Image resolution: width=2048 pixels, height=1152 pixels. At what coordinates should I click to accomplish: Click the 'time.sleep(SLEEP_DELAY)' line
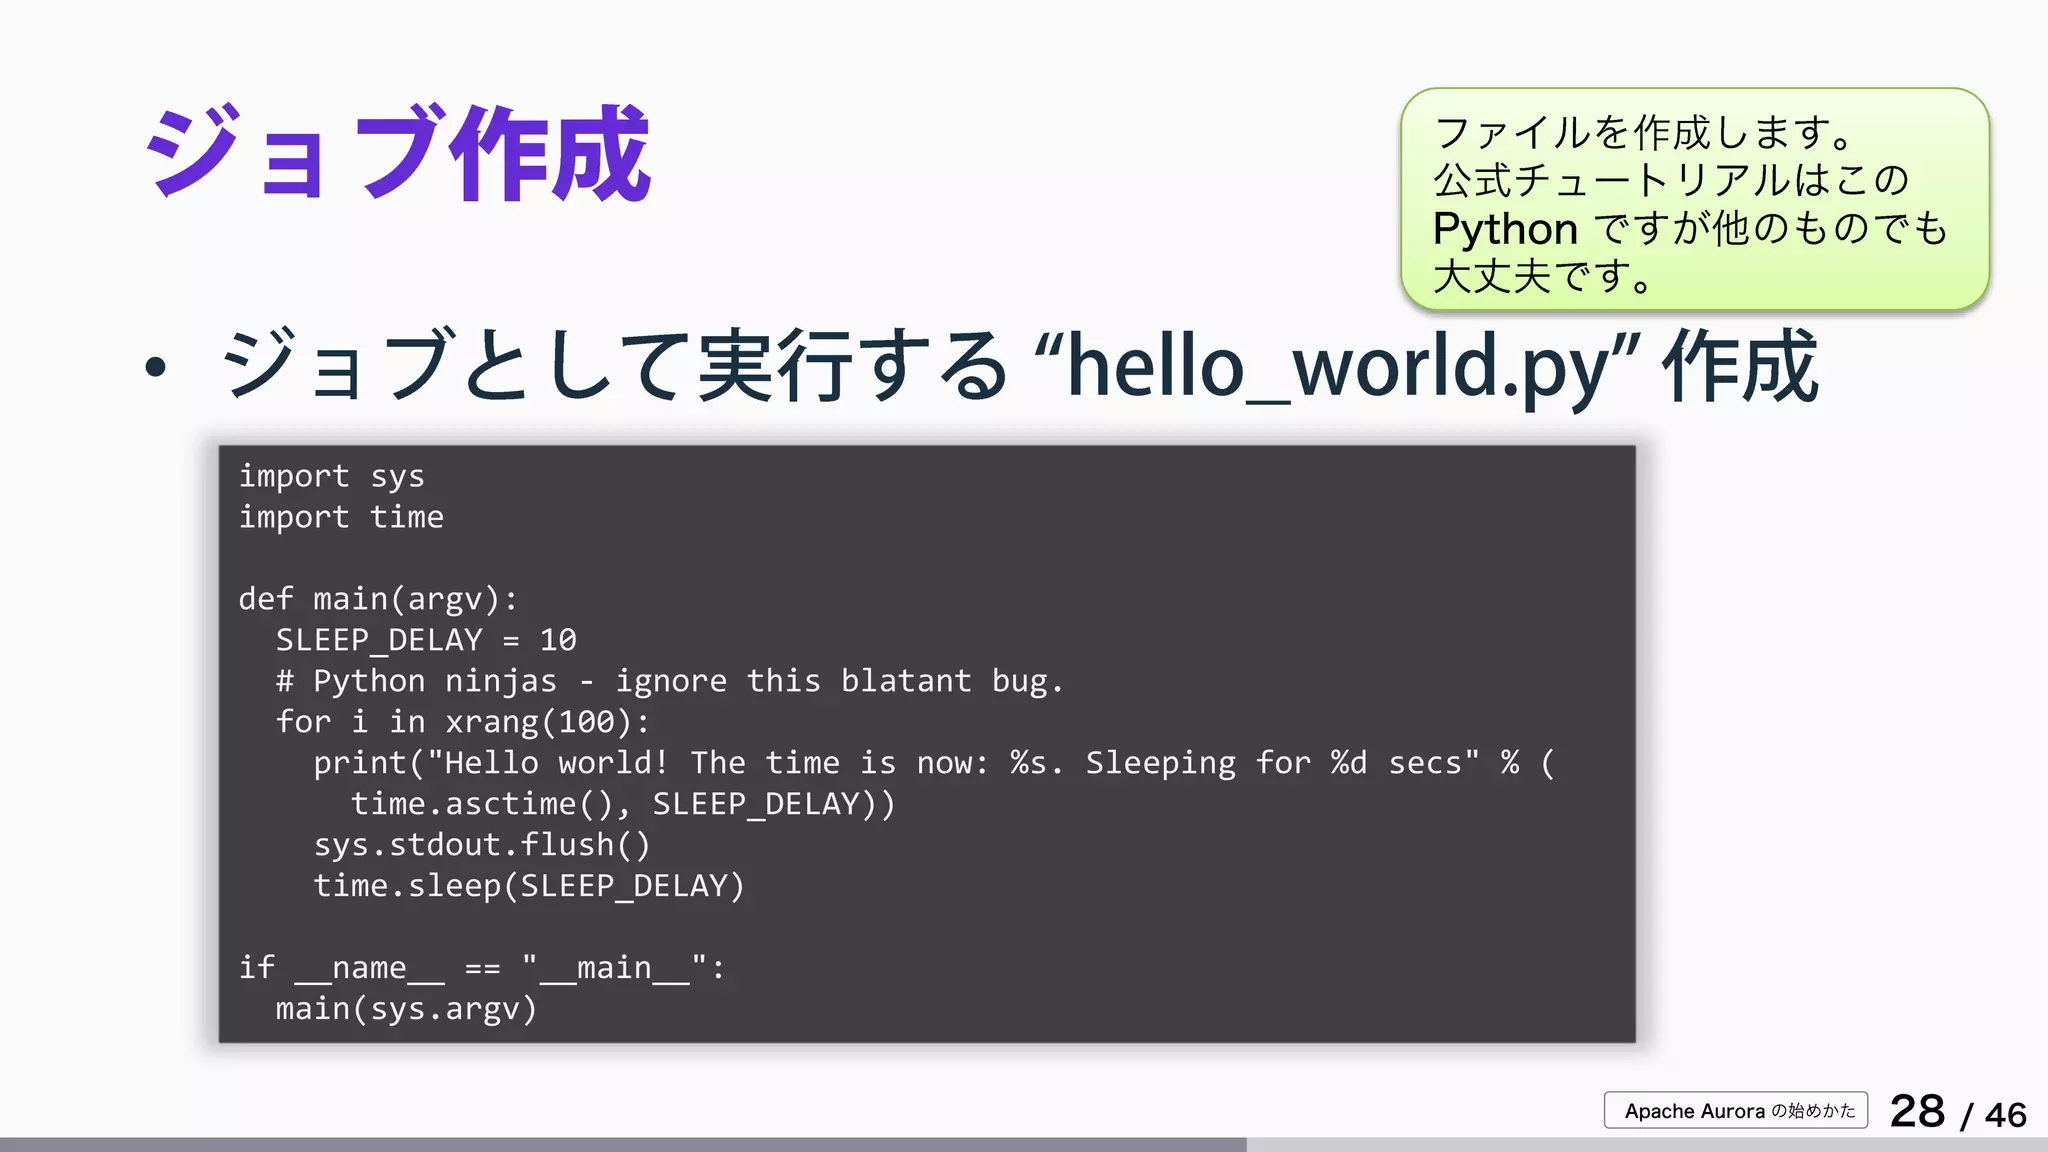pos(529,886)
